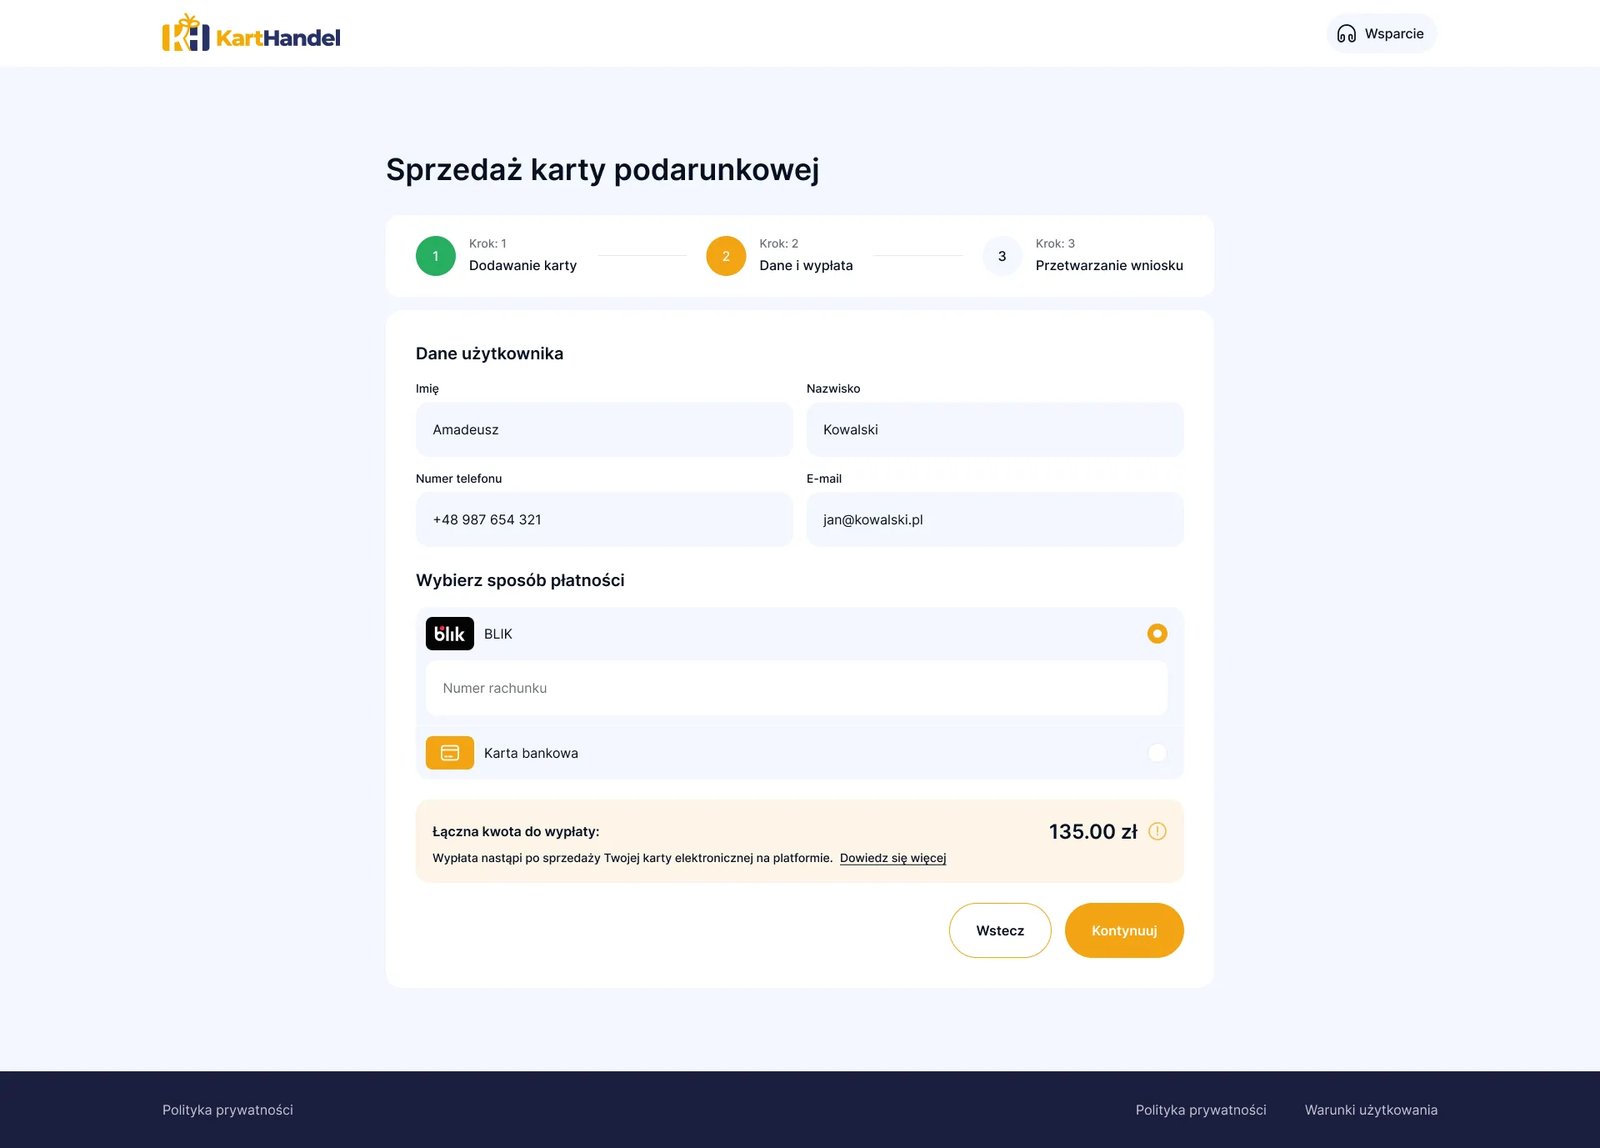Click the Karta bankowa label
Screen dimensions: 1600x1148
531,753
